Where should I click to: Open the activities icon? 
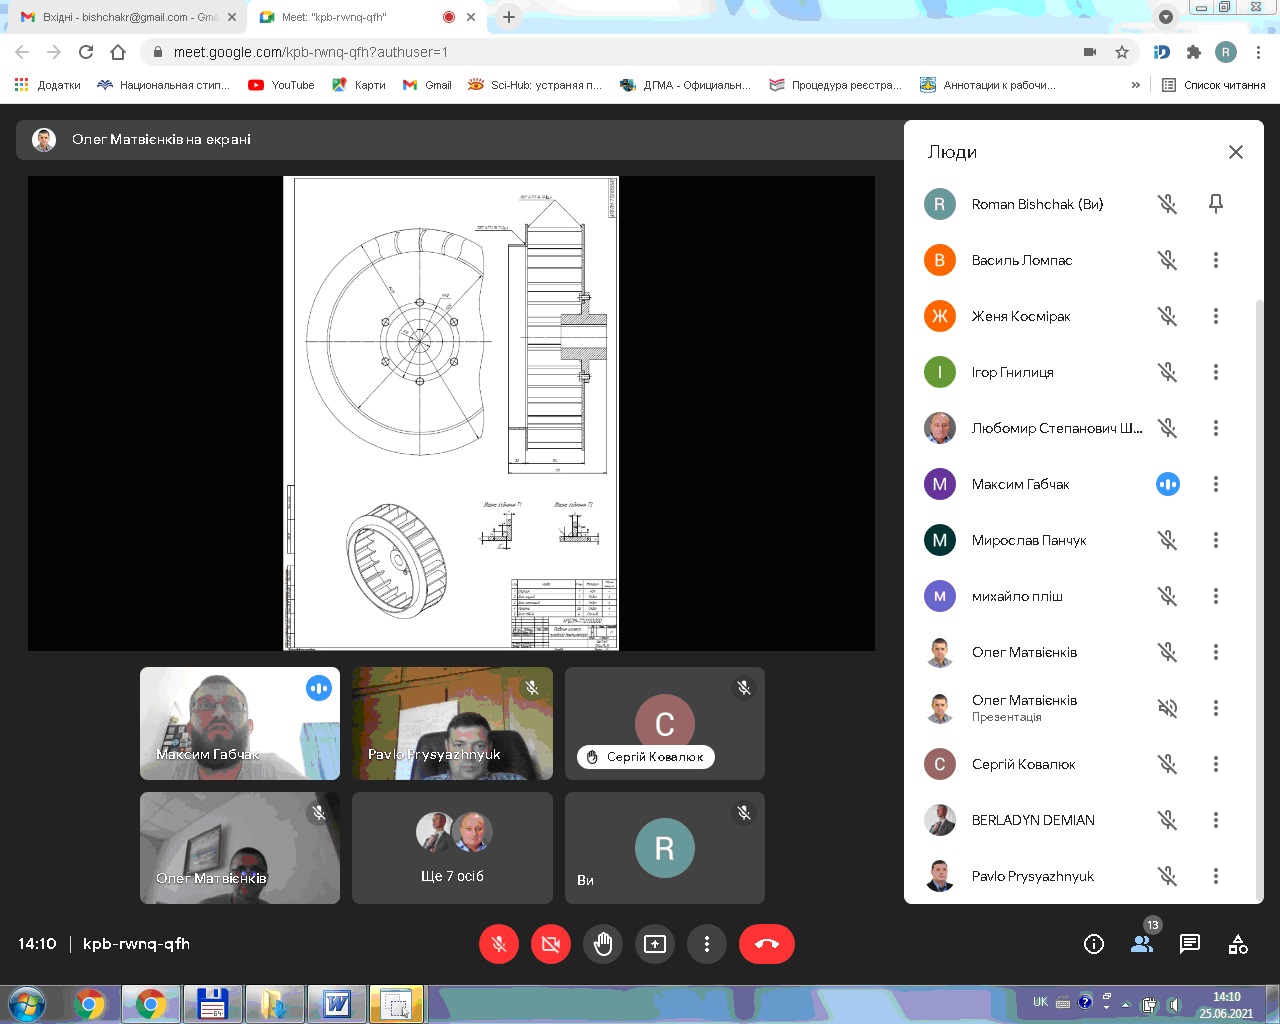(1238, 944)
